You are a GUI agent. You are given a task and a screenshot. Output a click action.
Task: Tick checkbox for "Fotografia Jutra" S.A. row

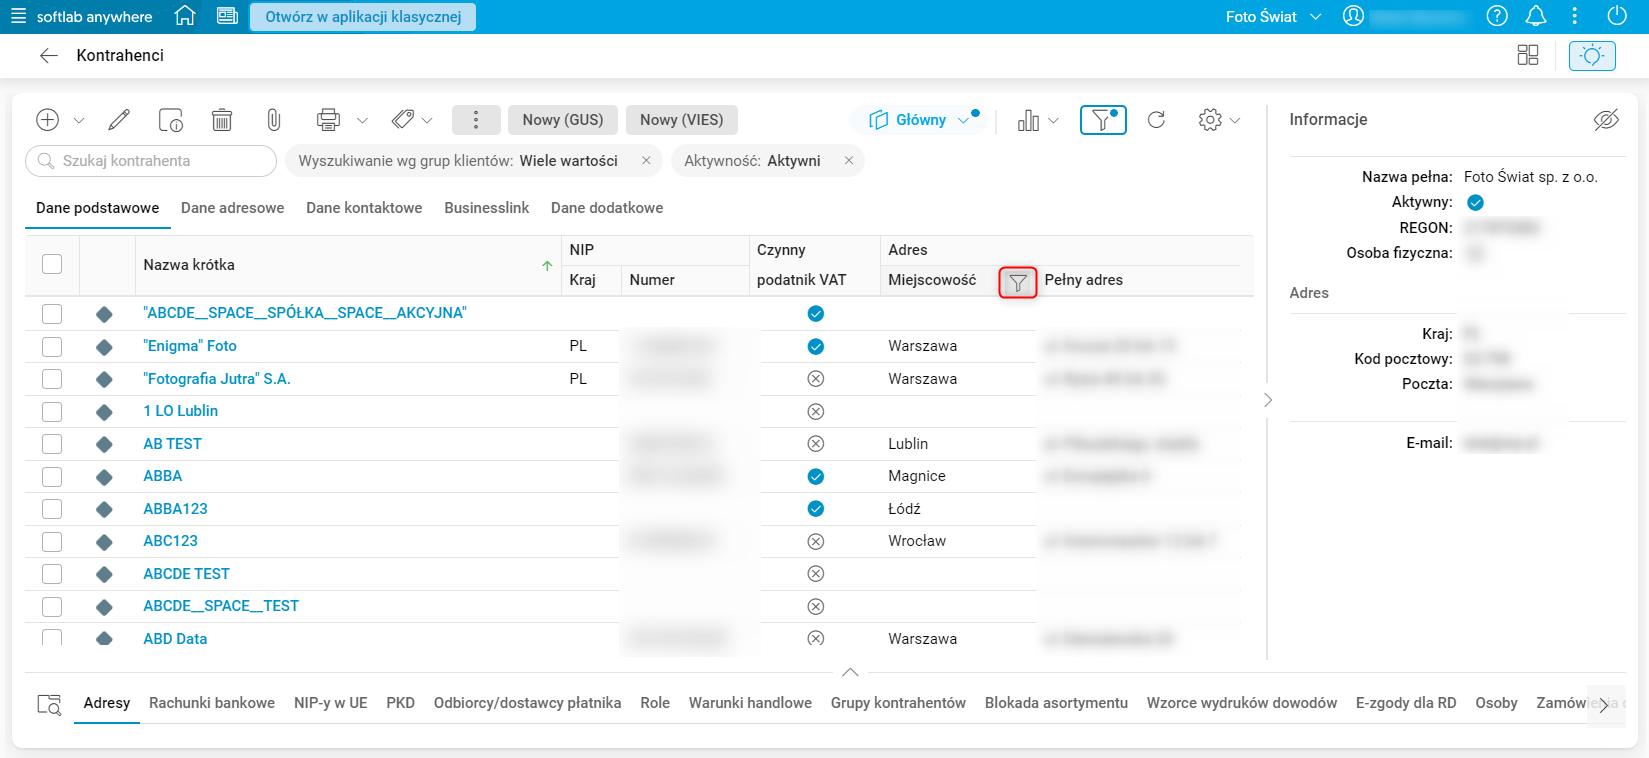[52, 379]
